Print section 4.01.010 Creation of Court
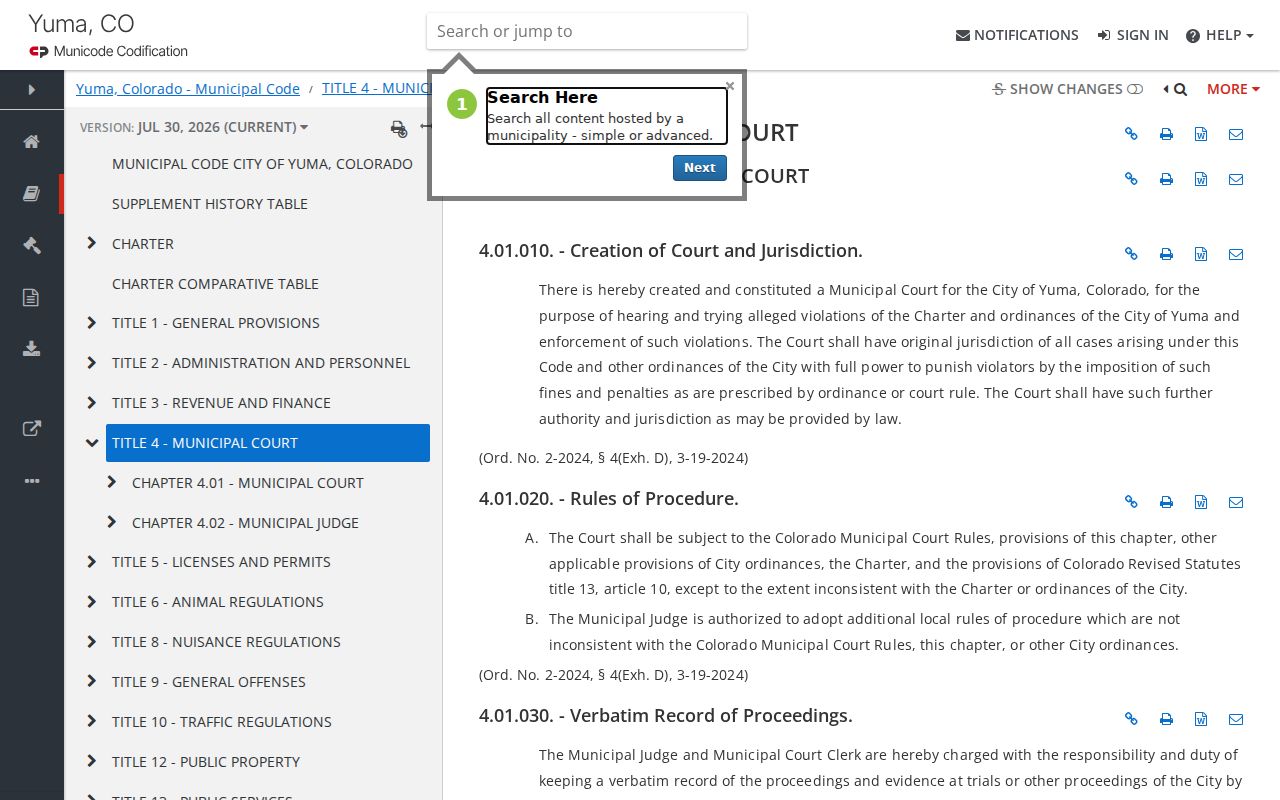Viewport: 1280px width, 800px height. pyautogui.click(x=1166, y=254)
